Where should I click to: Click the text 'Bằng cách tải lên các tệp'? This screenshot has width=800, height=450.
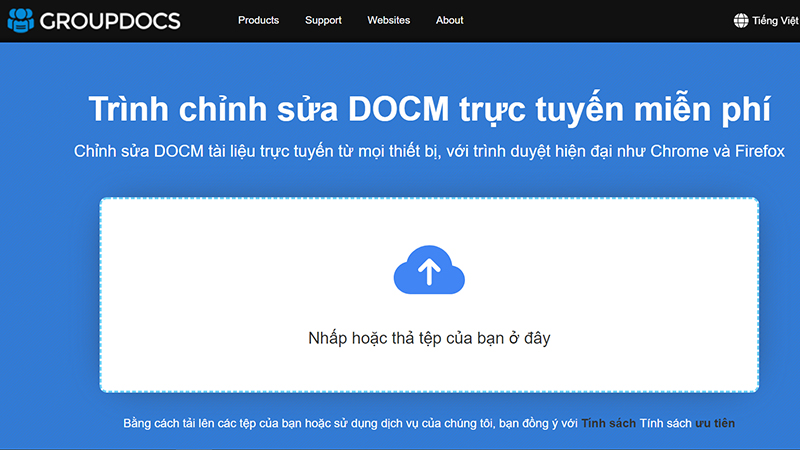pyautogui.click(x=190, y=423)
